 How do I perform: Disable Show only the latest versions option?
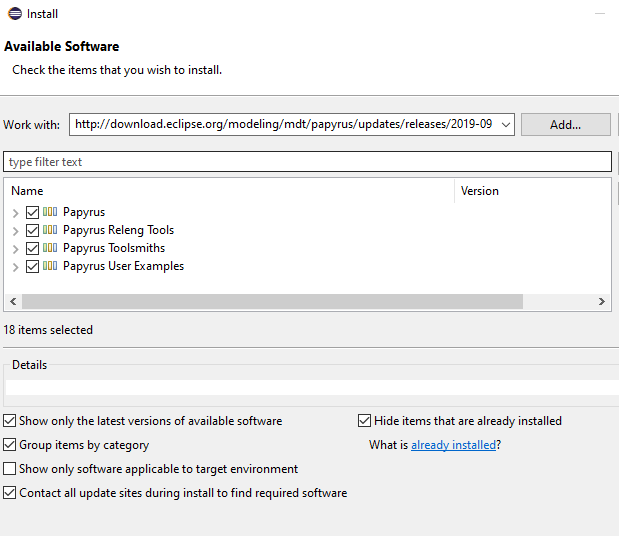pos(10,421)
